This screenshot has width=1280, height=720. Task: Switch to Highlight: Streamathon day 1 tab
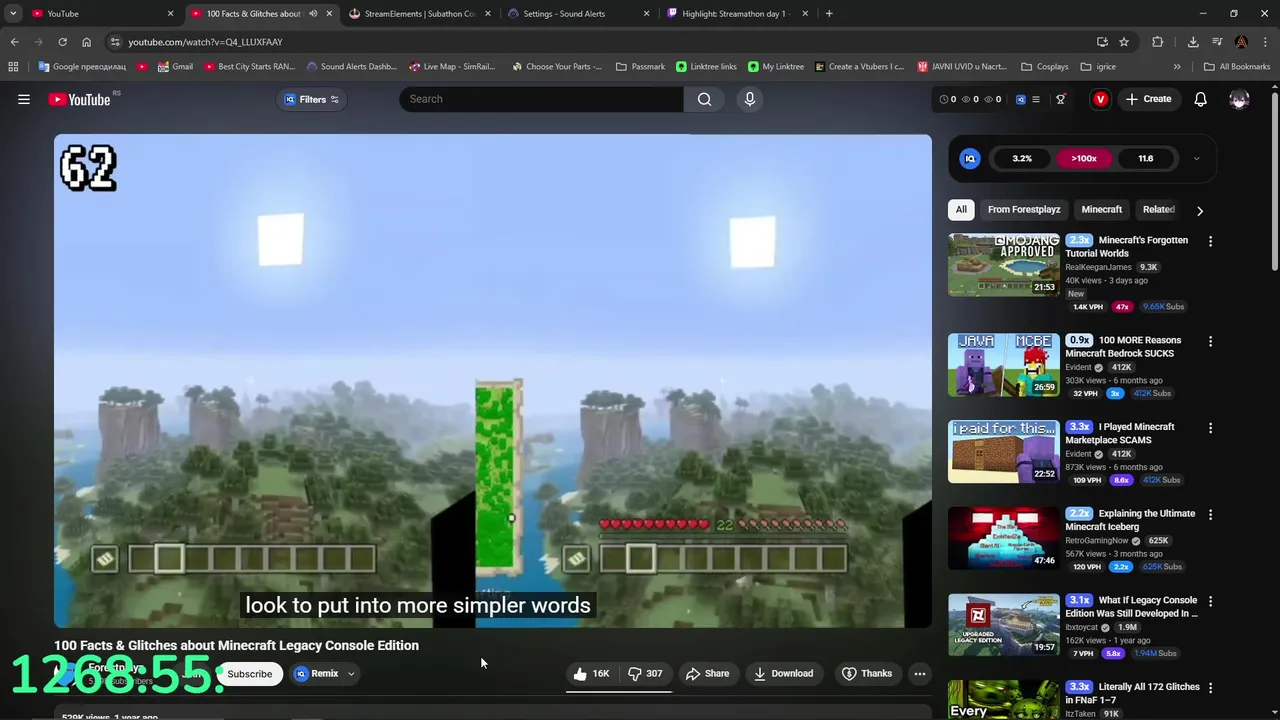coord(737,14)
